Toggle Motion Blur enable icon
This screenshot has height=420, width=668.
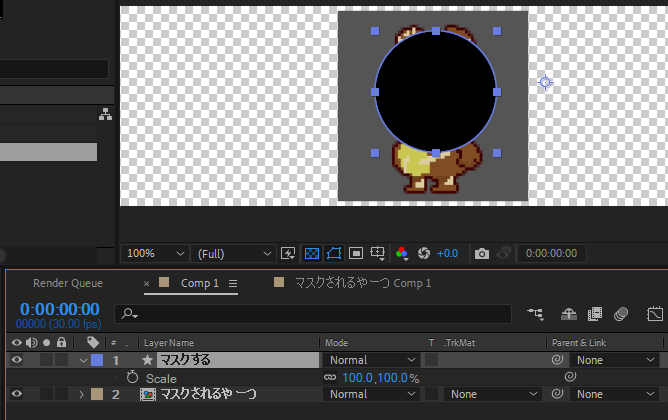[621, 314]
